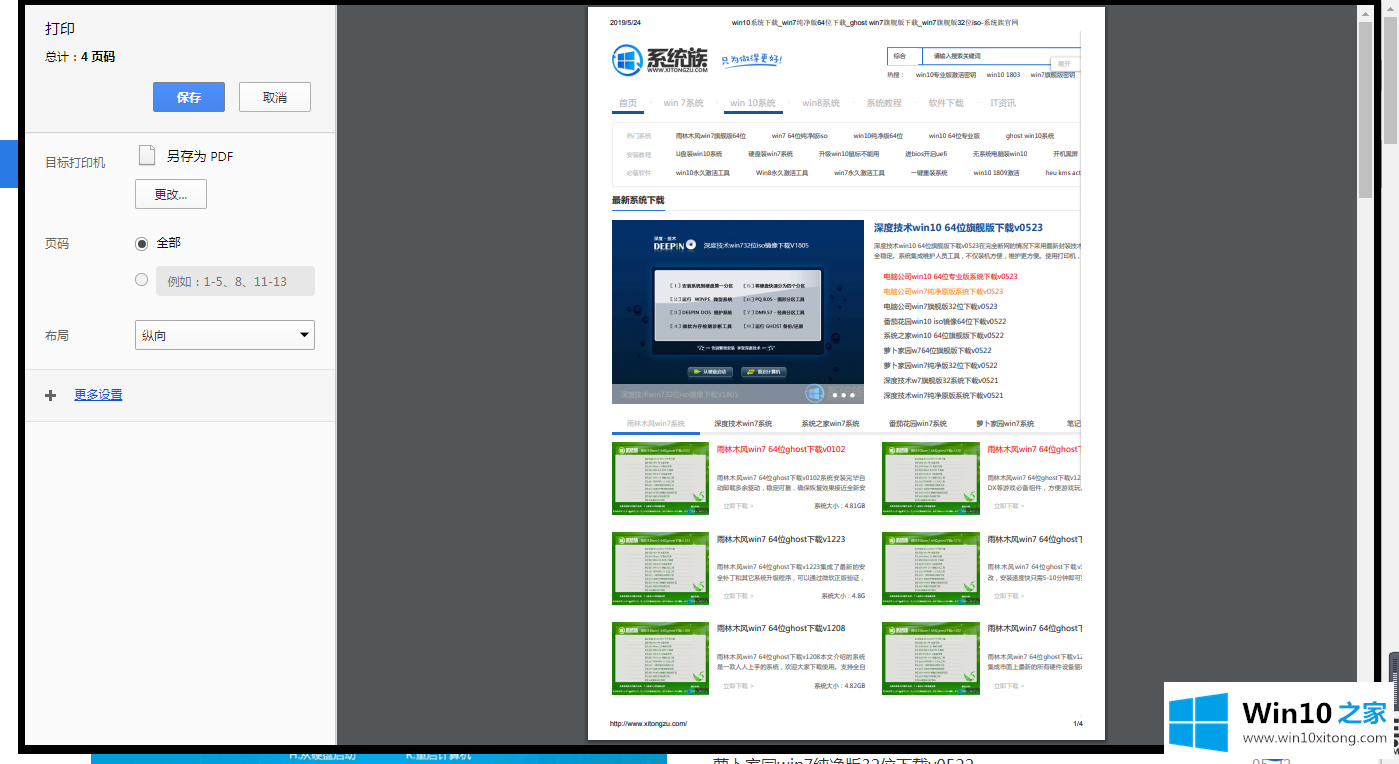
Task: Click the 系统之家win7系统 category tab in the preview
Action: click(x=830, y=424)
